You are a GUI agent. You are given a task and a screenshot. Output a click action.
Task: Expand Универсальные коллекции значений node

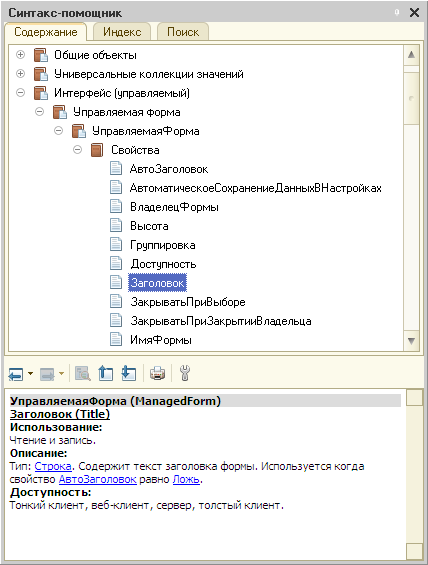coord(21,74)
